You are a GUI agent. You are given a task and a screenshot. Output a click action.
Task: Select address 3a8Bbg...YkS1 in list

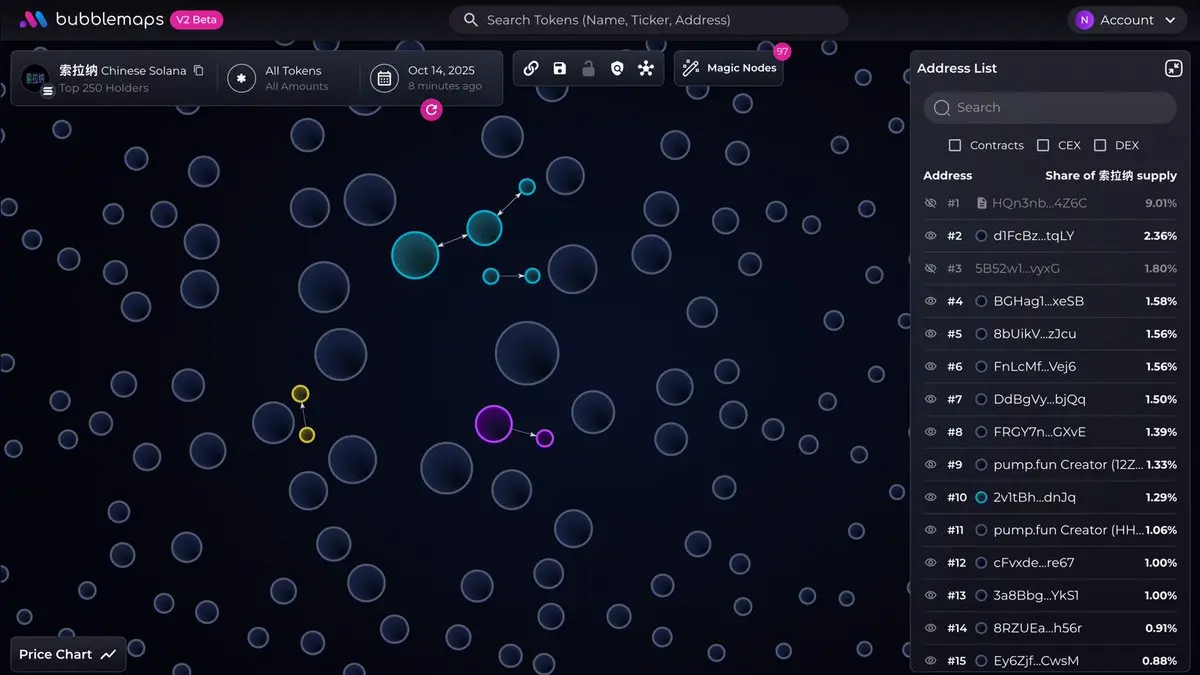click(1037, 595)
